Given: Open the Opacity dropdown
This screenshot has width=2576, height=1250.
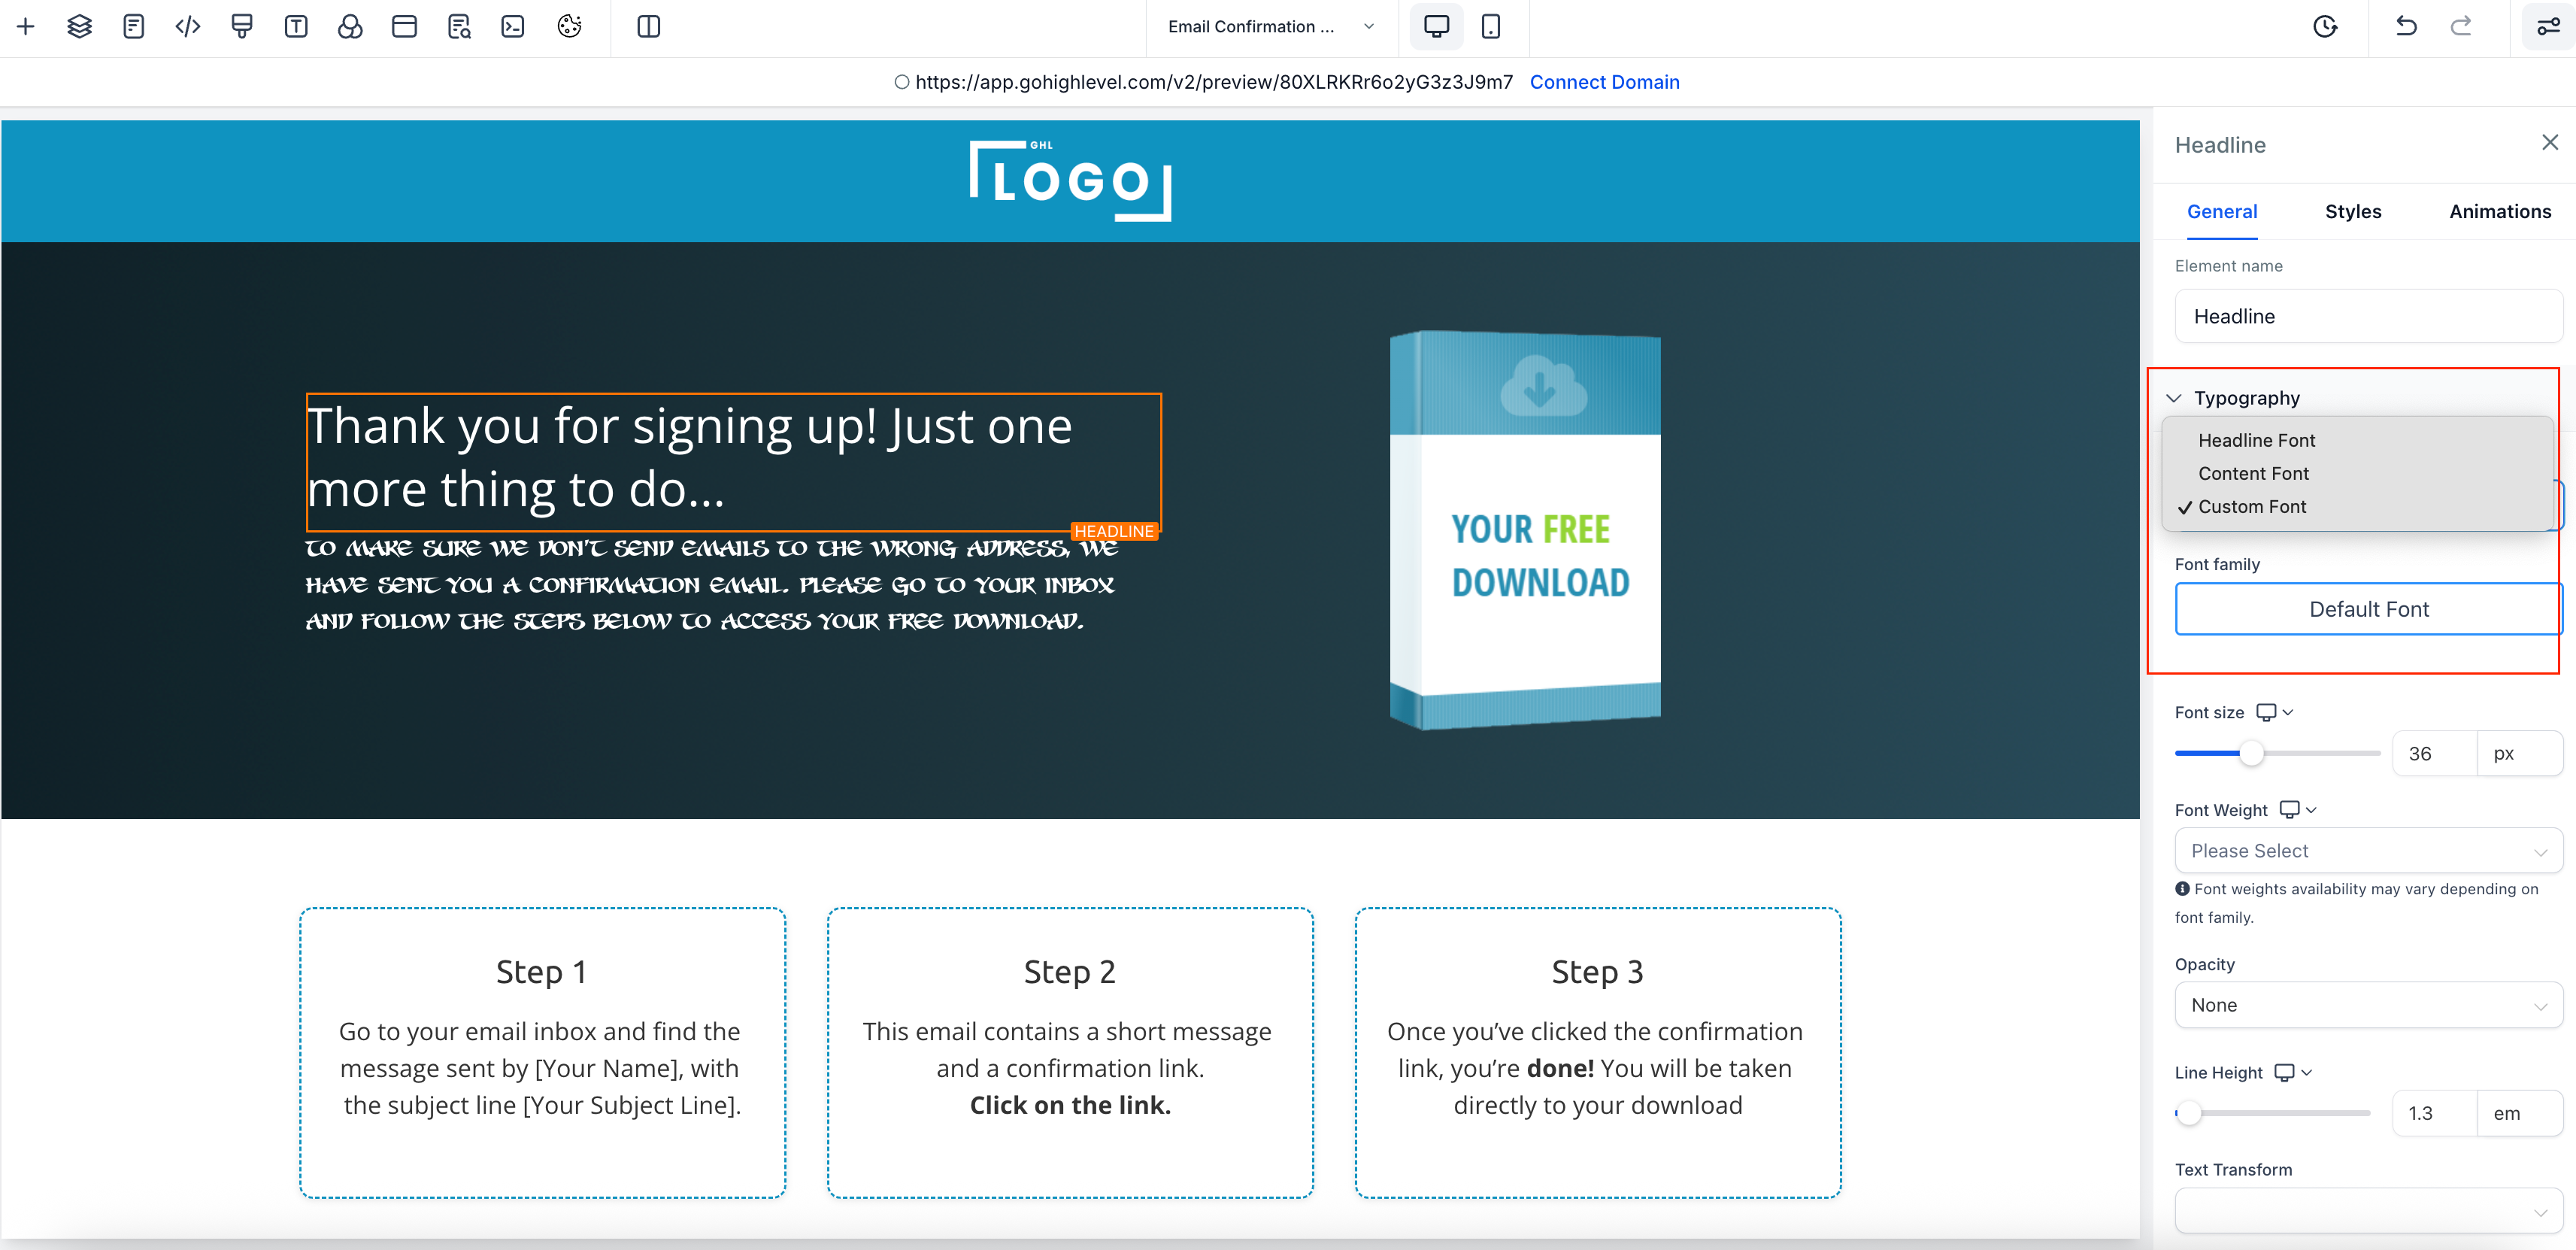Looking at the screenshot, I should (2368, 1005).
